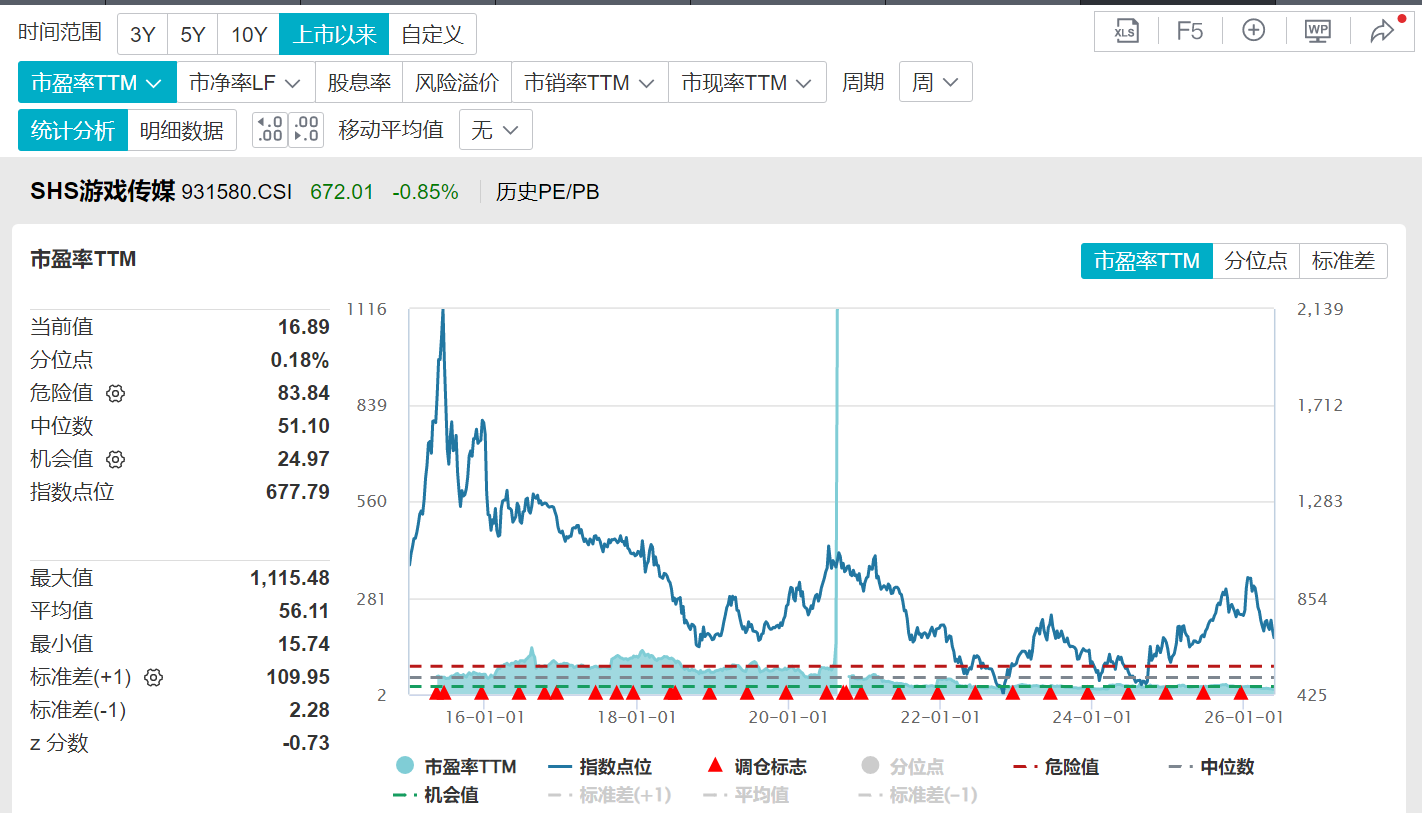Click the 分位点 0.18% value
1422x813 pixels.
pos(299,360)
